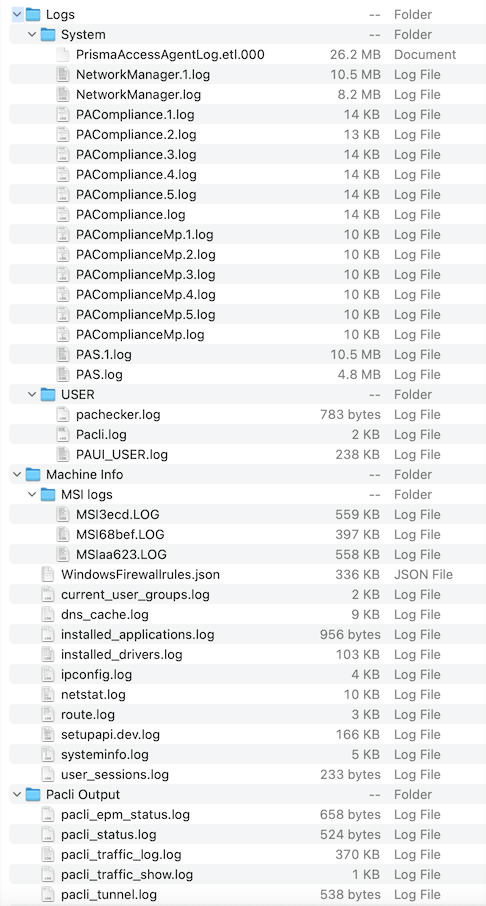The width and height of the screenshot is (486, 906).
Task: Click the PAS.log file icon
Action: (x=62, y=374)
